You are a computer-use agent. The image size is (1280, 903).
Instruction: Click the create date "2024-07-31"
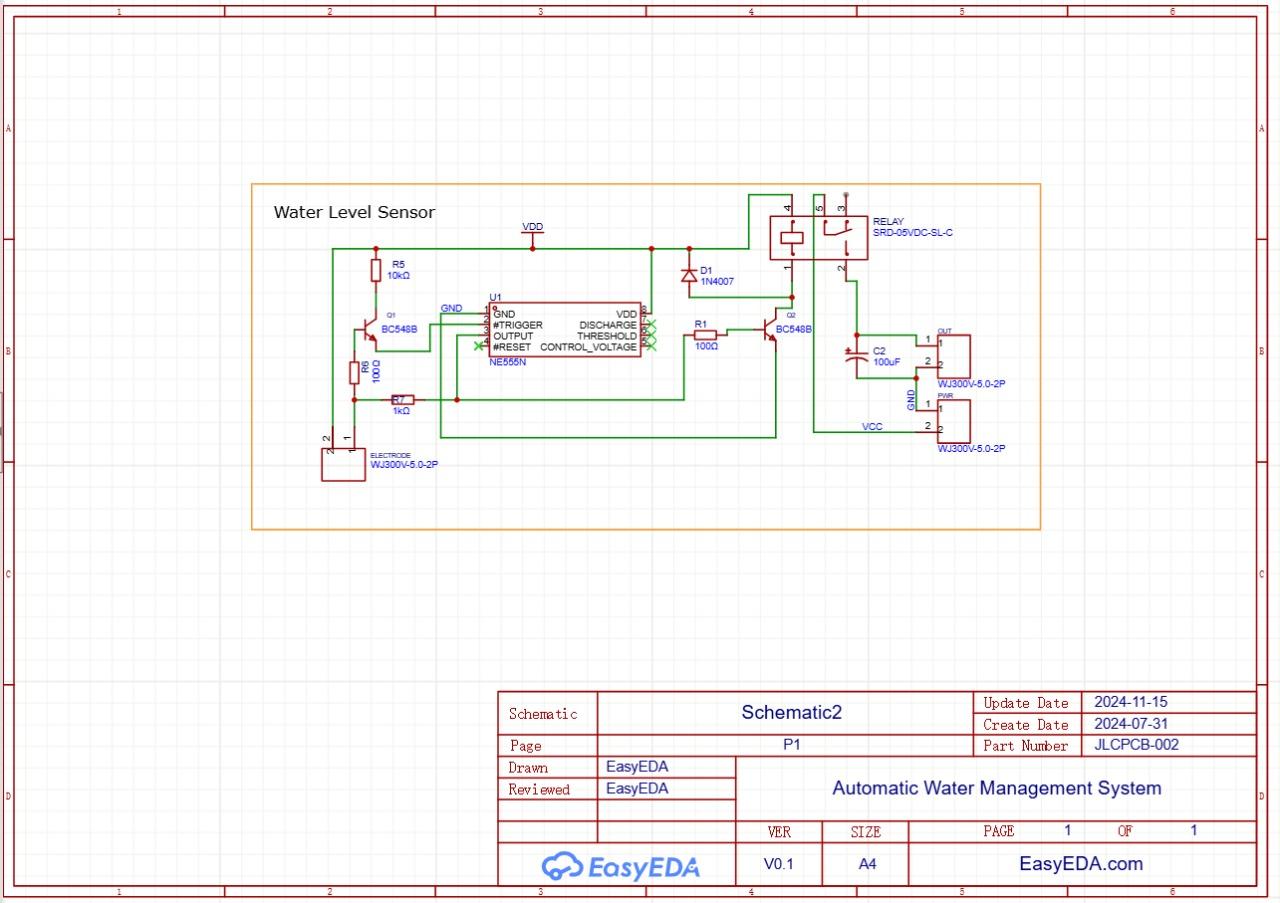pos(1130,723)
